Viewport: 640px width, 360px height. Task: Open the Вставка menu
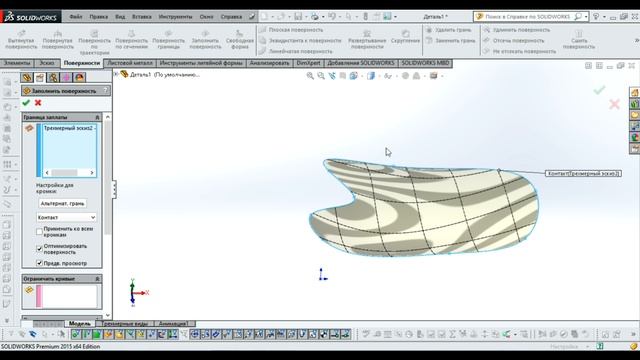pos(142,17)
